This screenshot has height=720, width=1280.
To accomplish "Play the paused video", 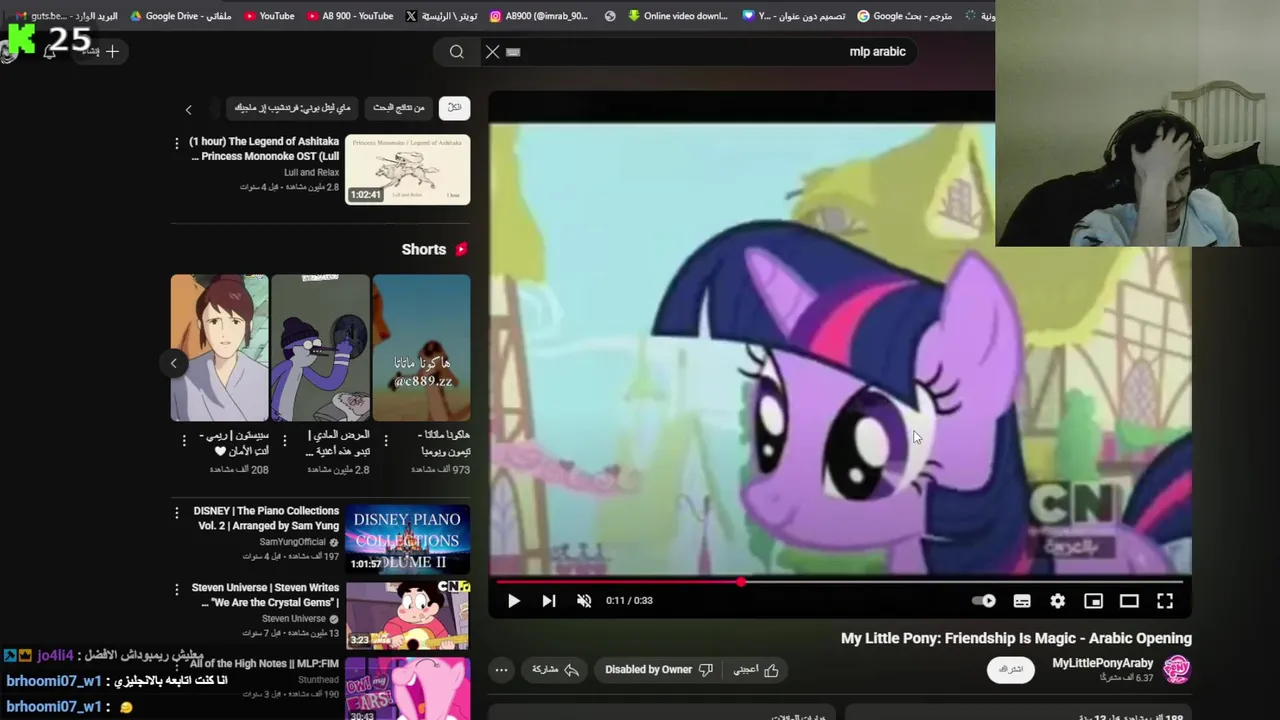I will pos(513,601).
